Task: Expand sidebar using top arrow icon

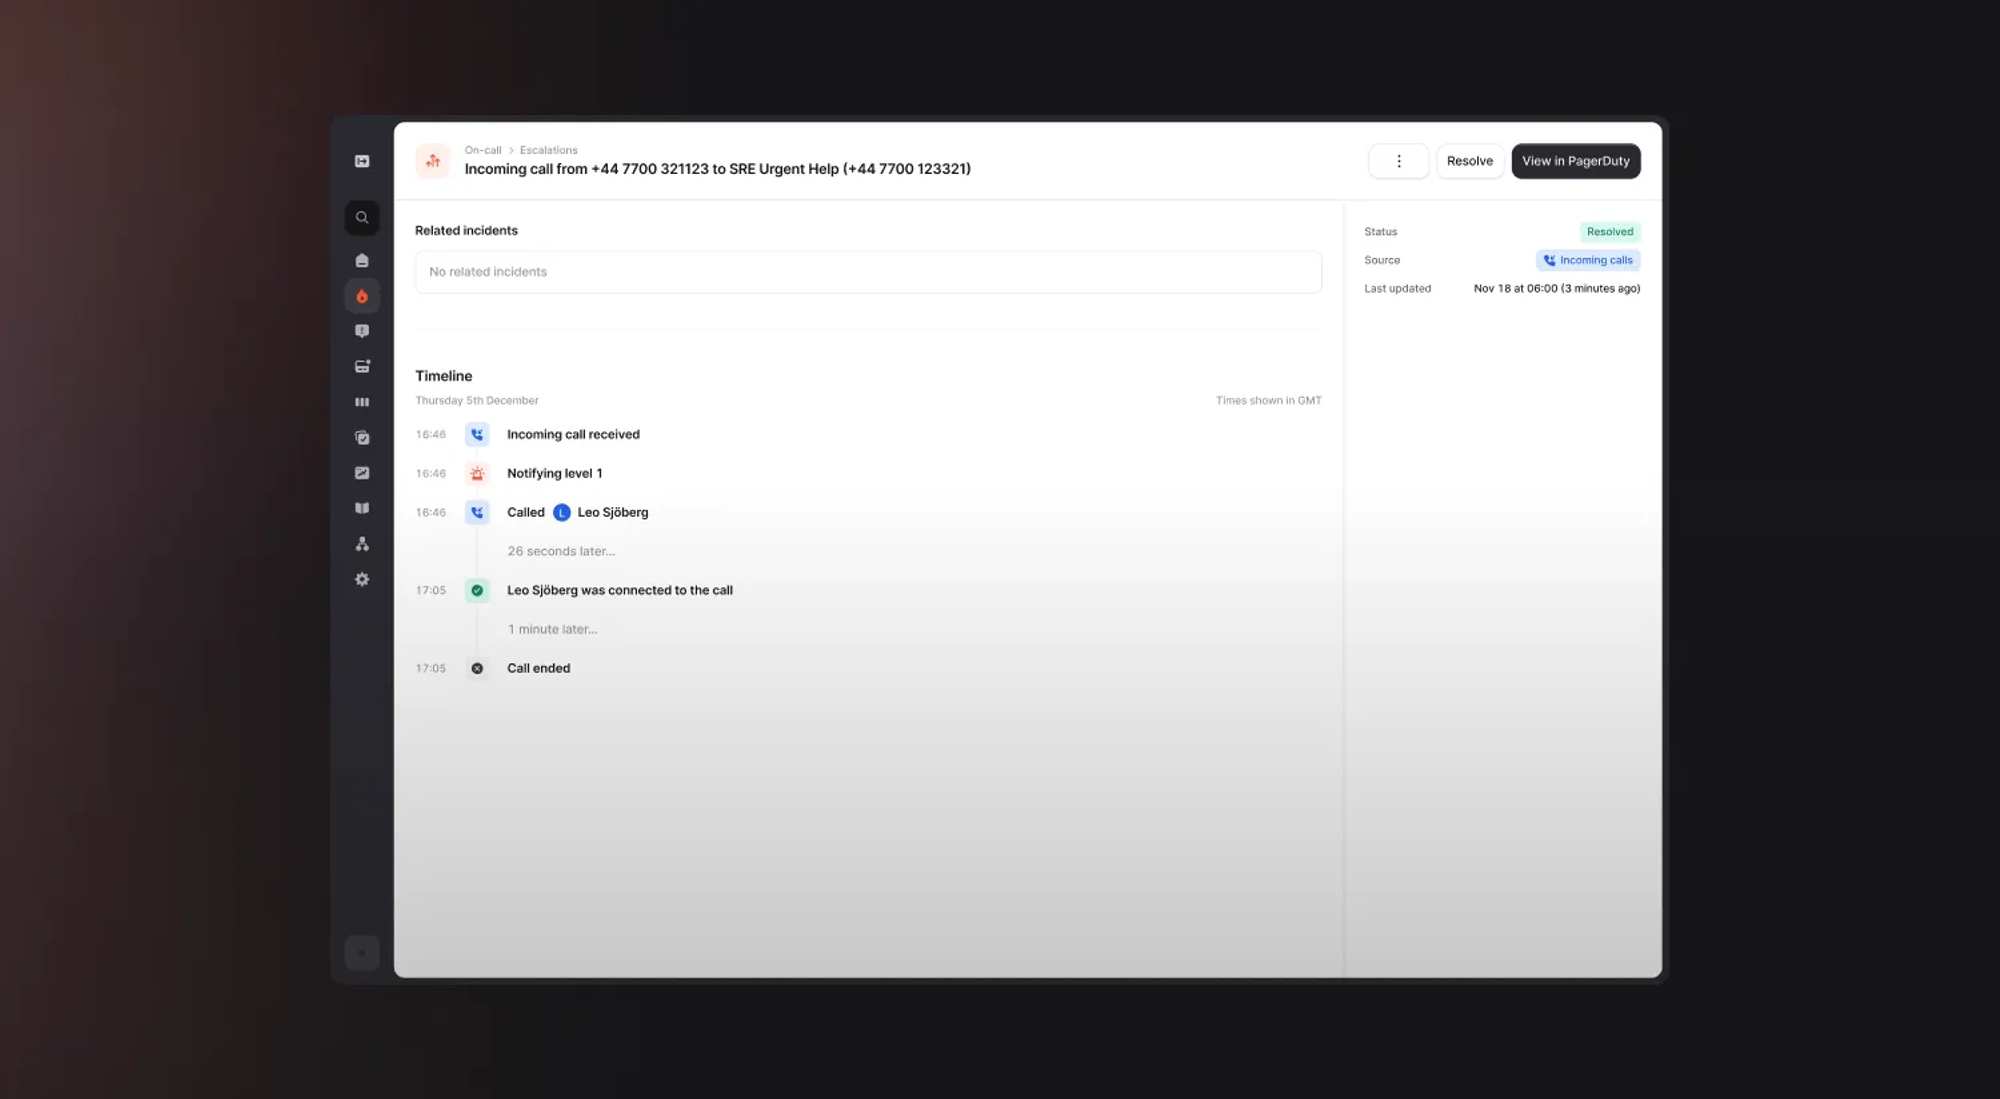Action: click(x=362, y=161)
